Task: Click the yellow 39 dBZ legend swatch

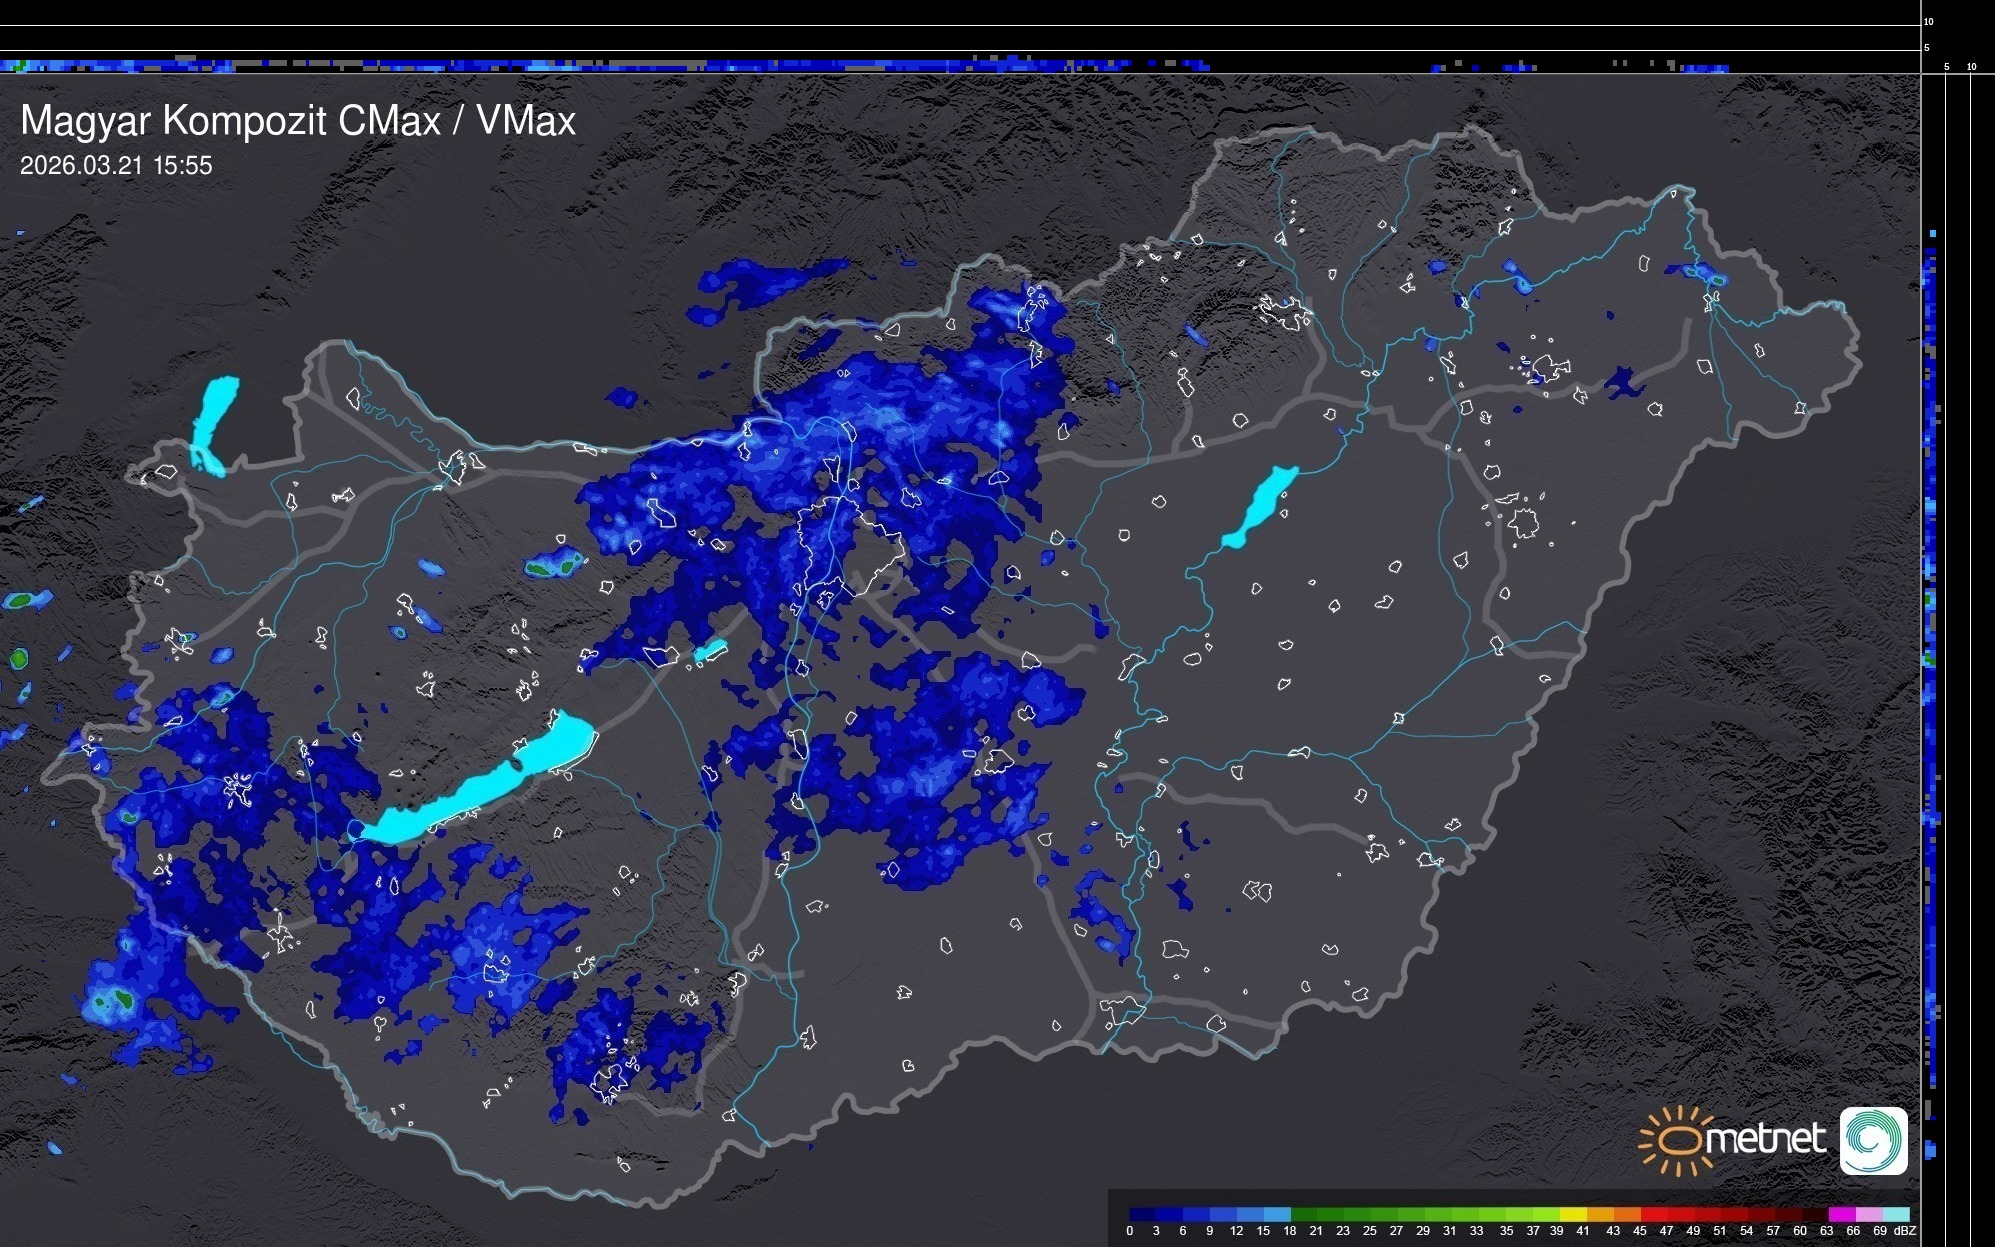Action: coord(1573,1215)
